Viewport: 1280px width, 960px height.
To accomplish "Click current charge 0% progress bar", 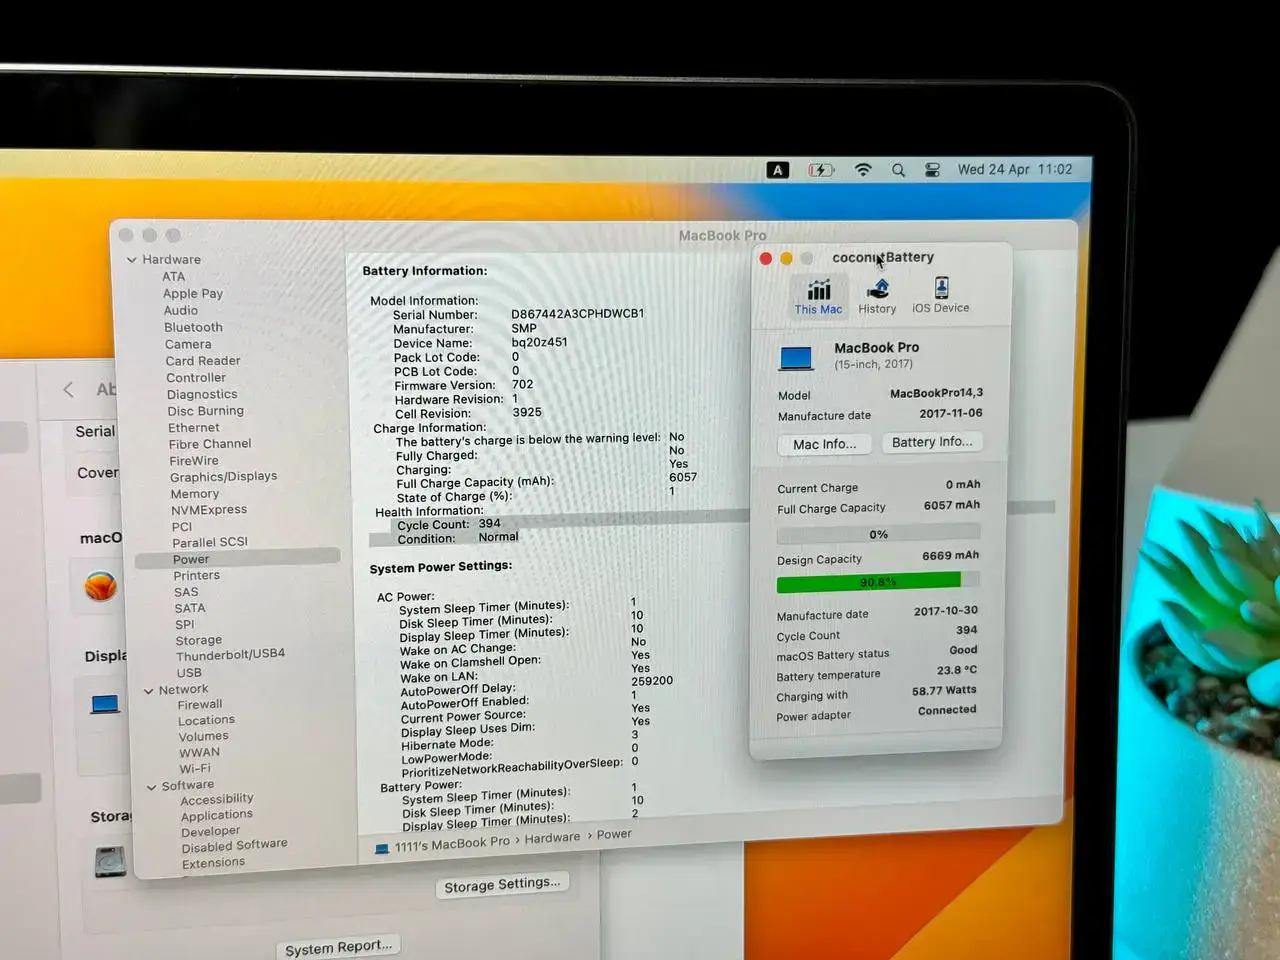I will coord(879,534).
